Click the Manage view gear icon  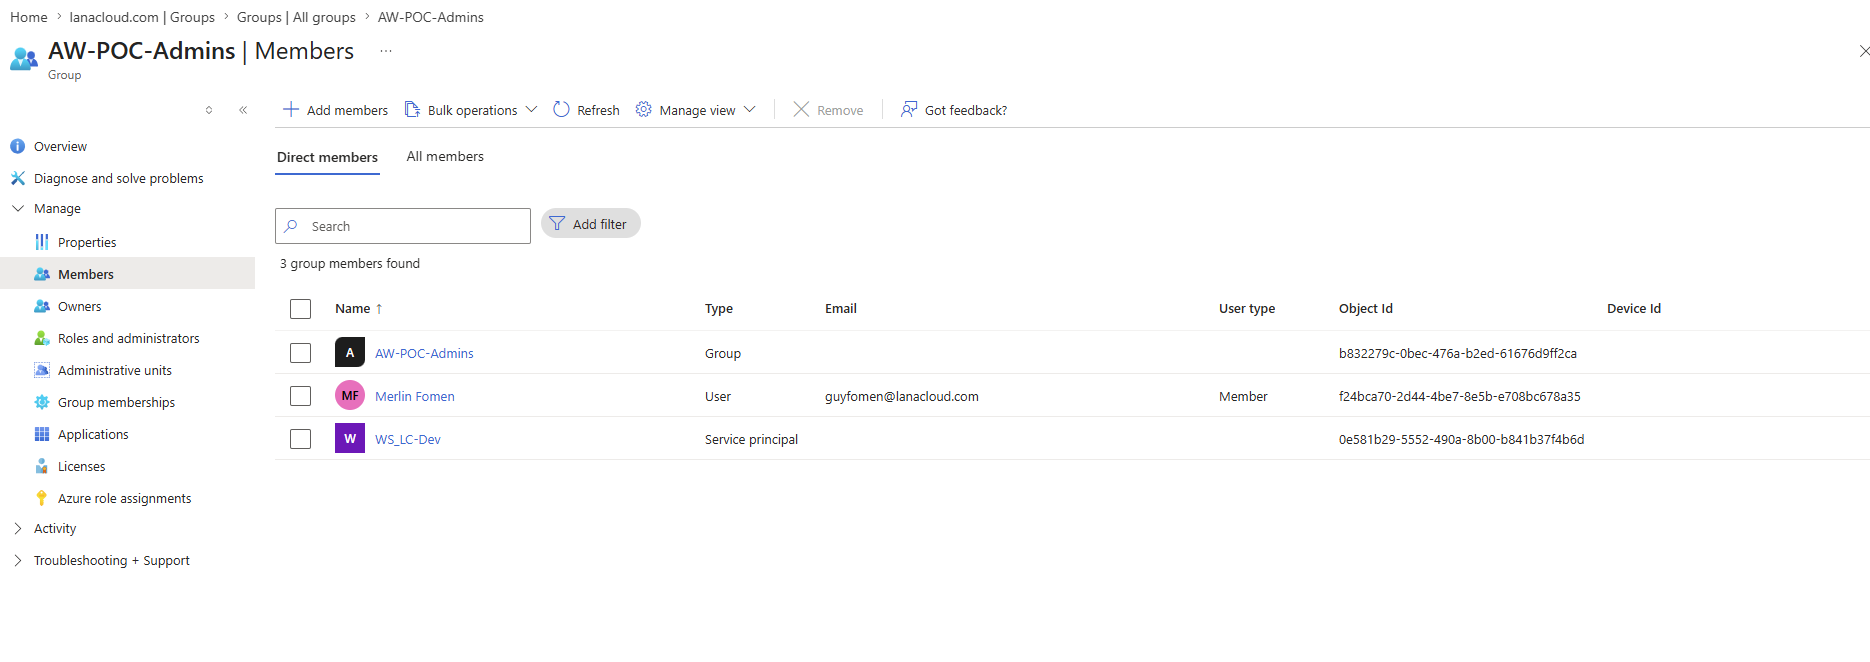click(644, 109)
